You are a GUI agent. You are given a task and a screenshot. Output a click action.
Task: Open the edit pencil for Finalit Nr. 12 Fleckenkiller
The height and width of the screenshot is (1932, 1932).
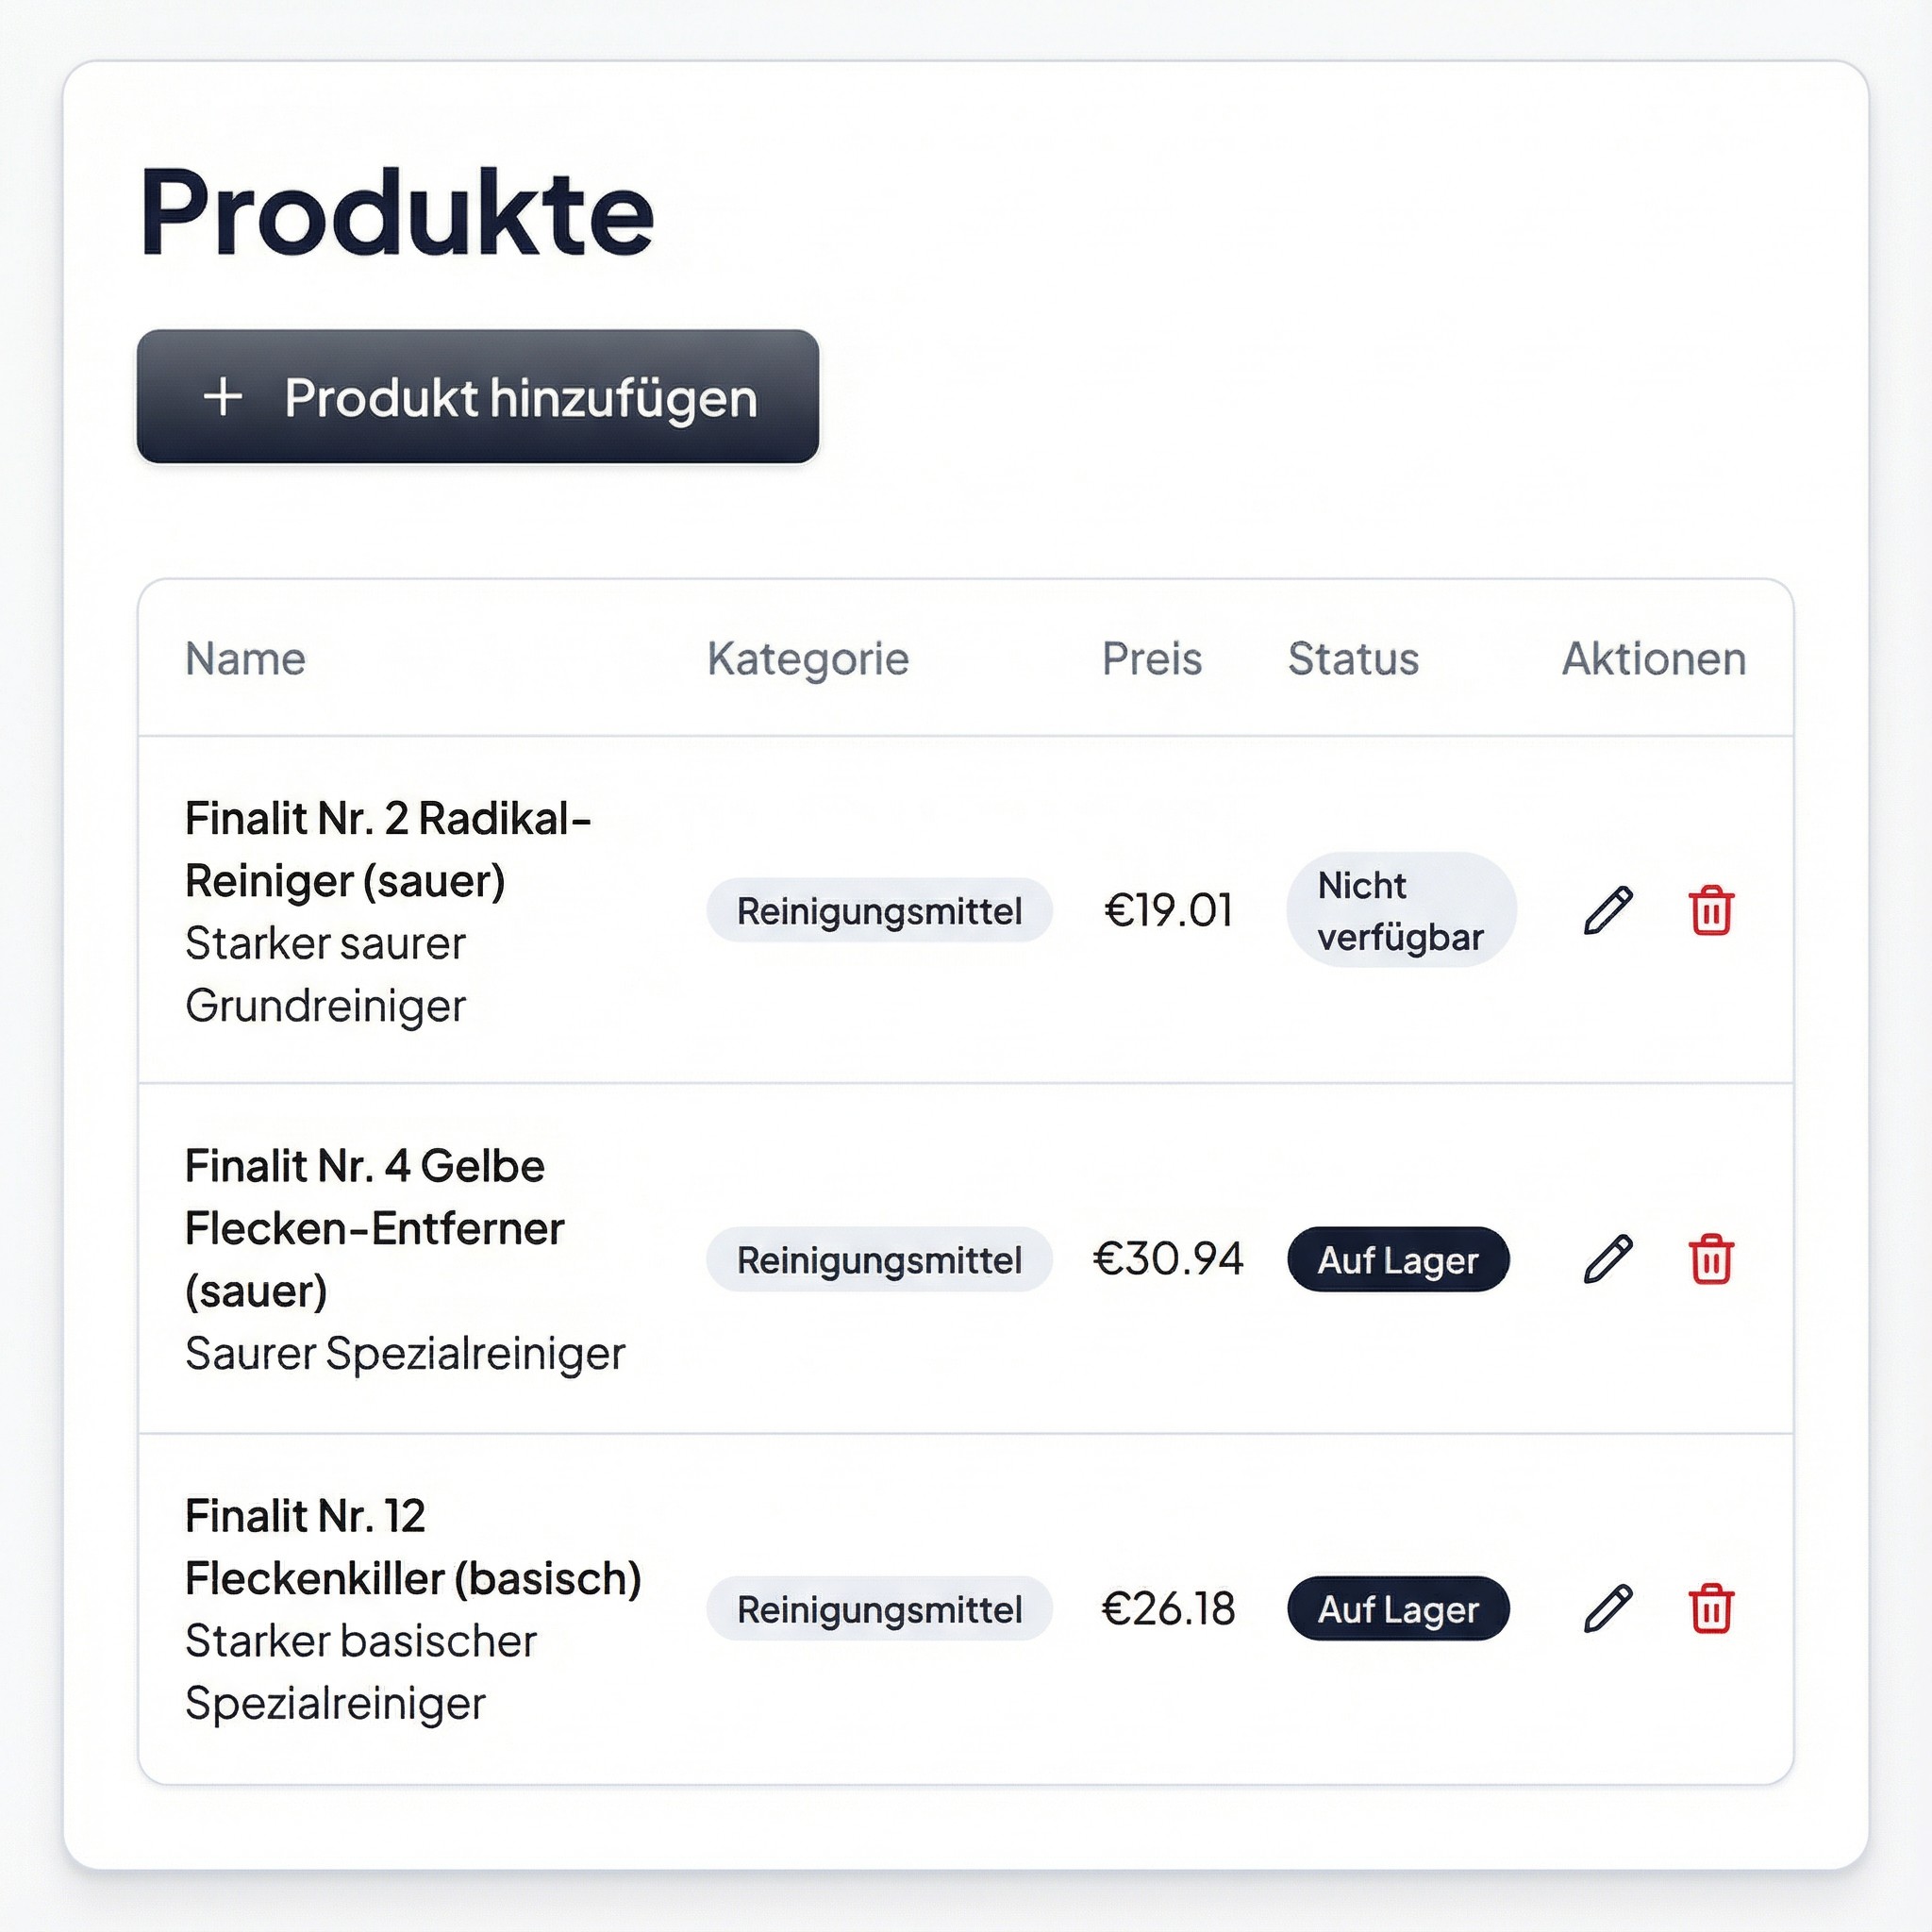(x=1608, y=1608)
